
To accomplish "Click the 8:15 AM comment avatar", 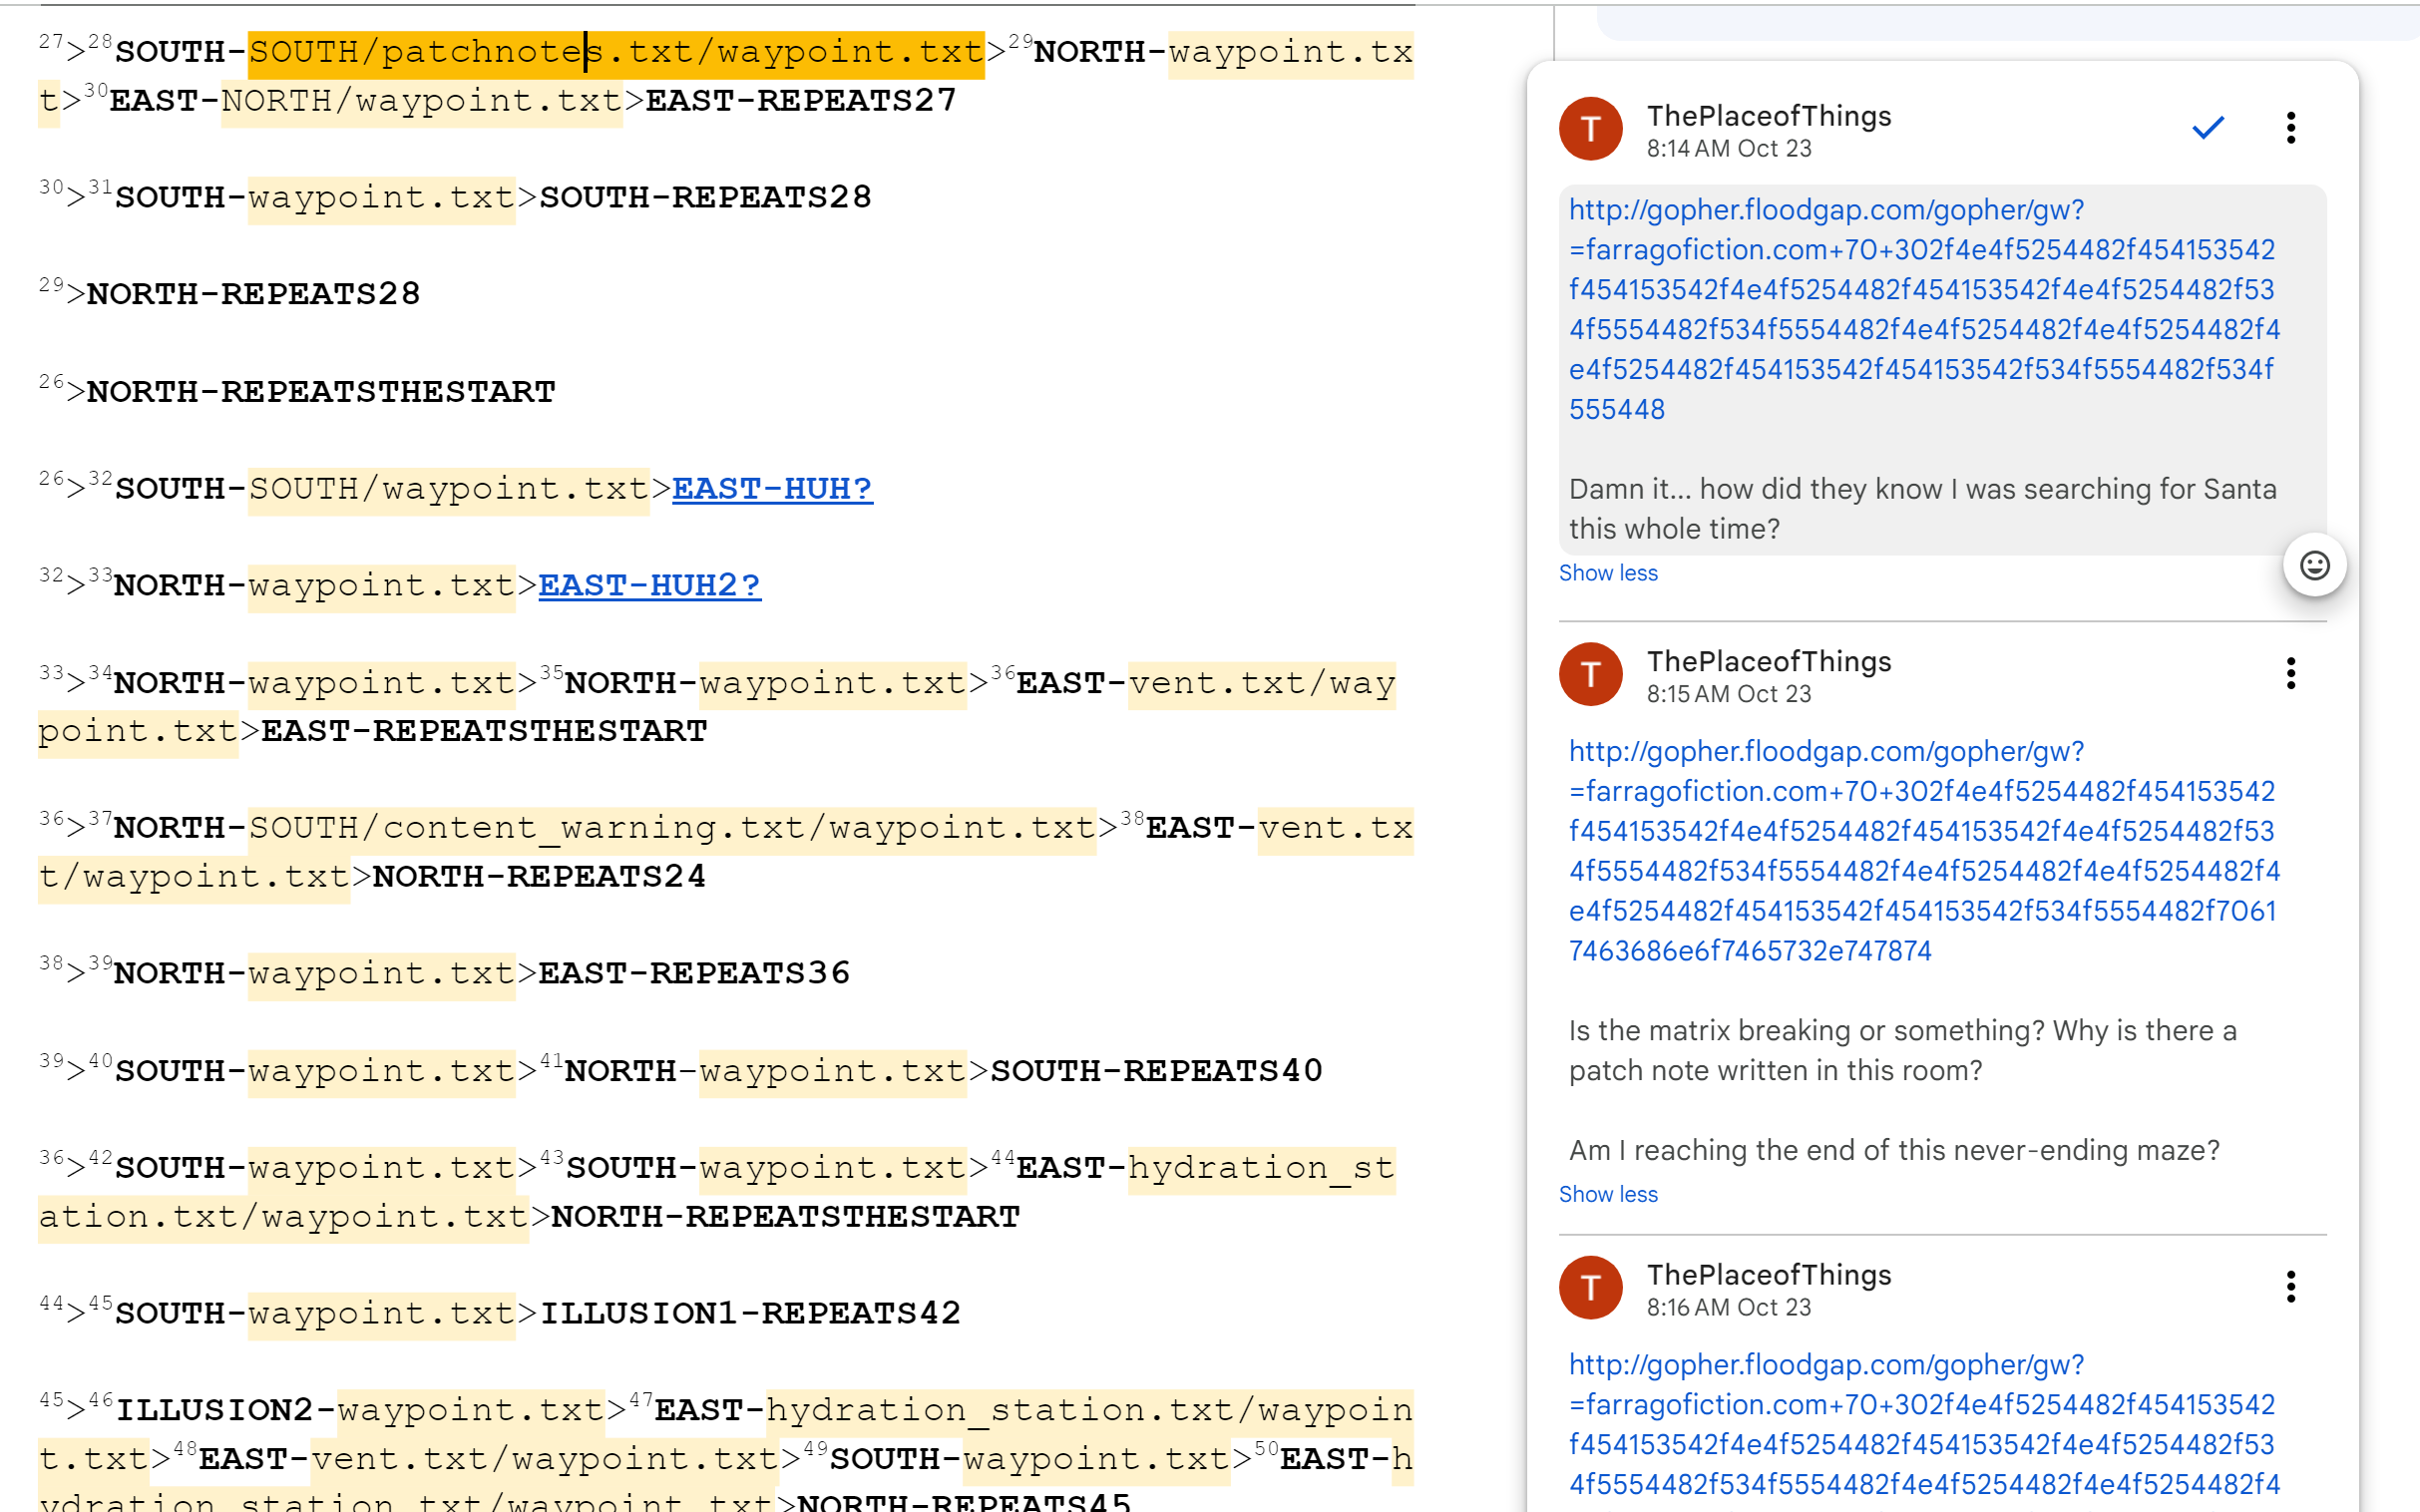I will click(x=1590, y=674).
